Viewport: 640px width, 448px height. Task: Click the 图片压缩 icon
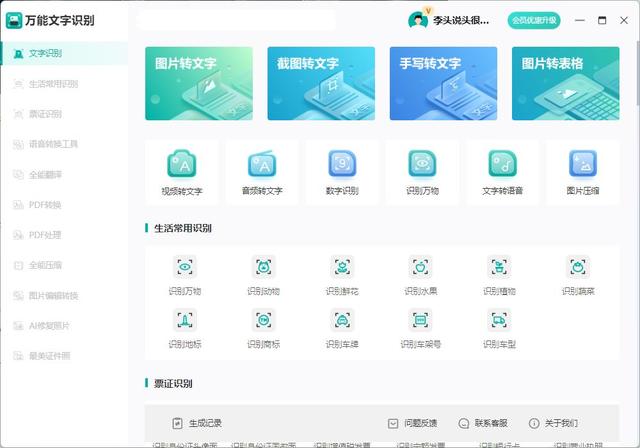(582, 165)
